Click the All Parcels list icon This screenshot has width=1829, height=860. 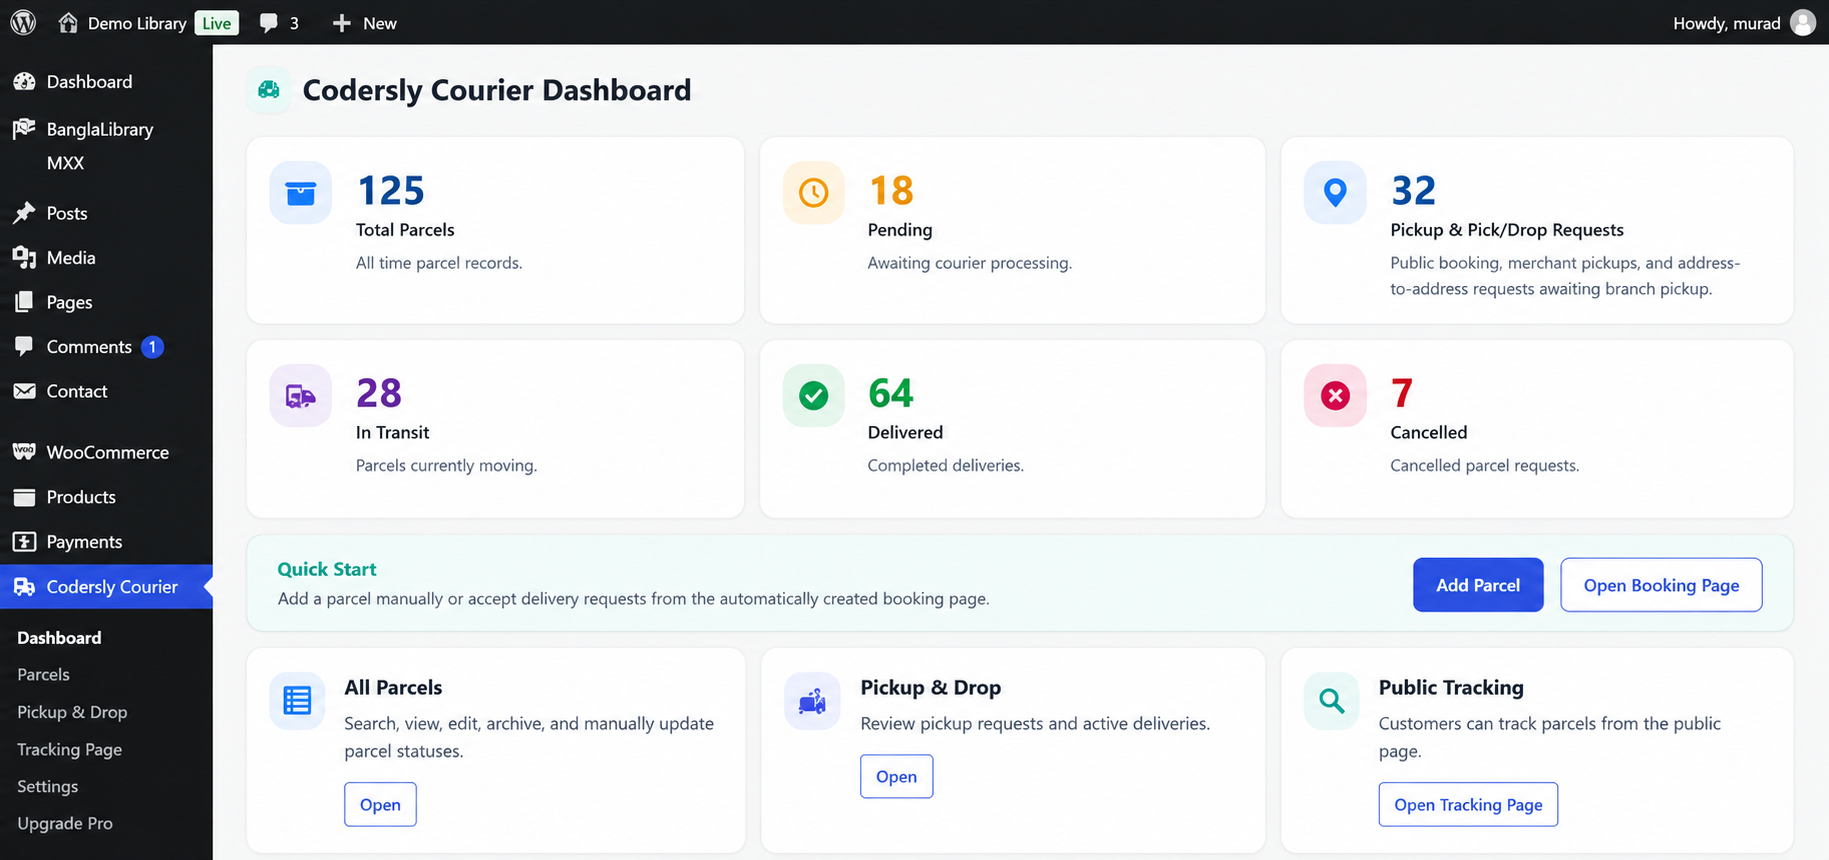(x=297, y=700)
